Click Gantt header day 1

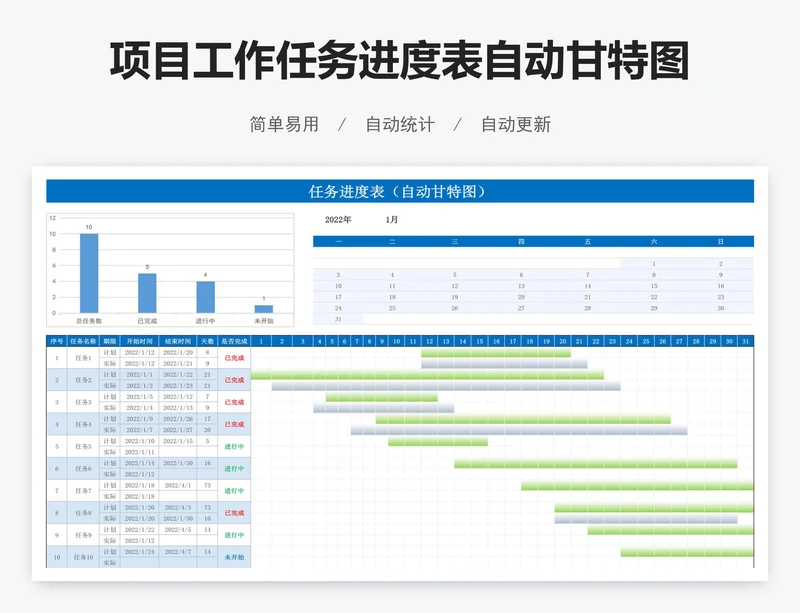click(261, 341)
